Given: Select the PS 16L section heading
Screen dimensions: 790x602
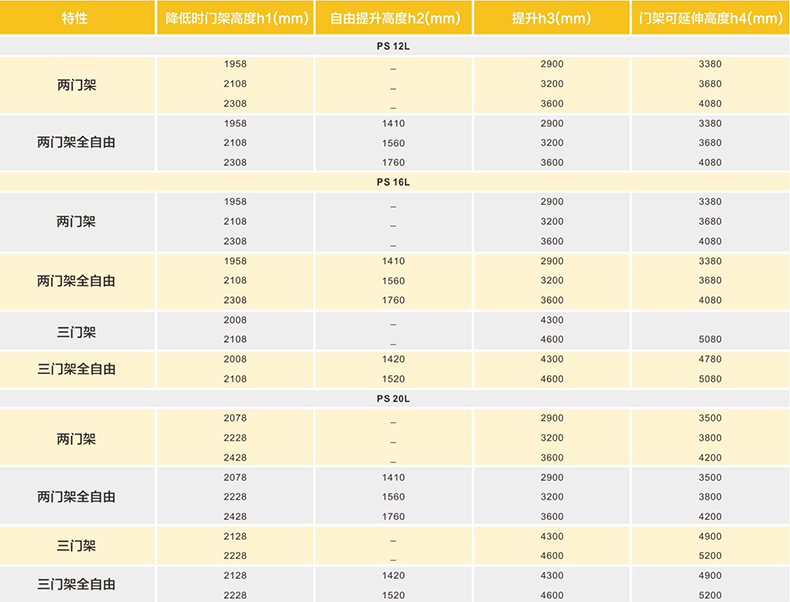Looking at the screenshot, I should (x=393, y=182).
